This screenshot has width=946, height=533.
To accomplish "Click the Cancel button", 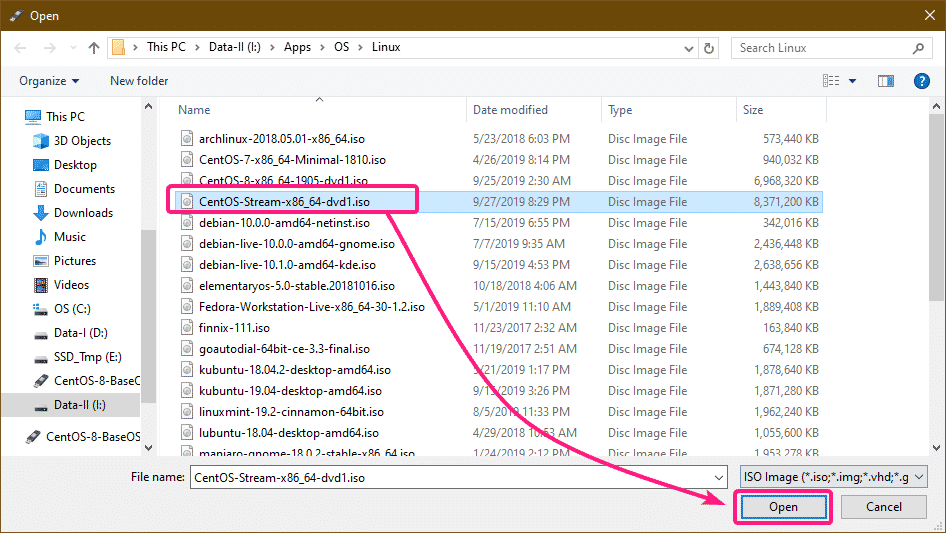I will coord(883,507).
